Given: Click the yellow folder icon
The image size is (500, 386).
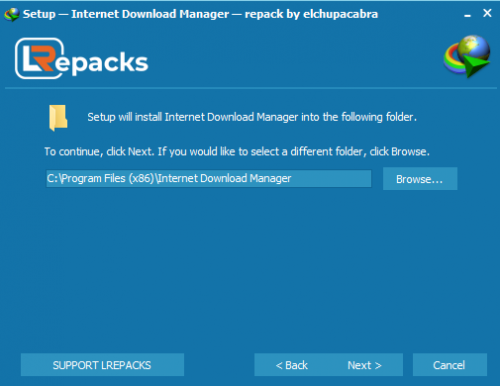Looking at the screenshot, I should tap(58, 118).
